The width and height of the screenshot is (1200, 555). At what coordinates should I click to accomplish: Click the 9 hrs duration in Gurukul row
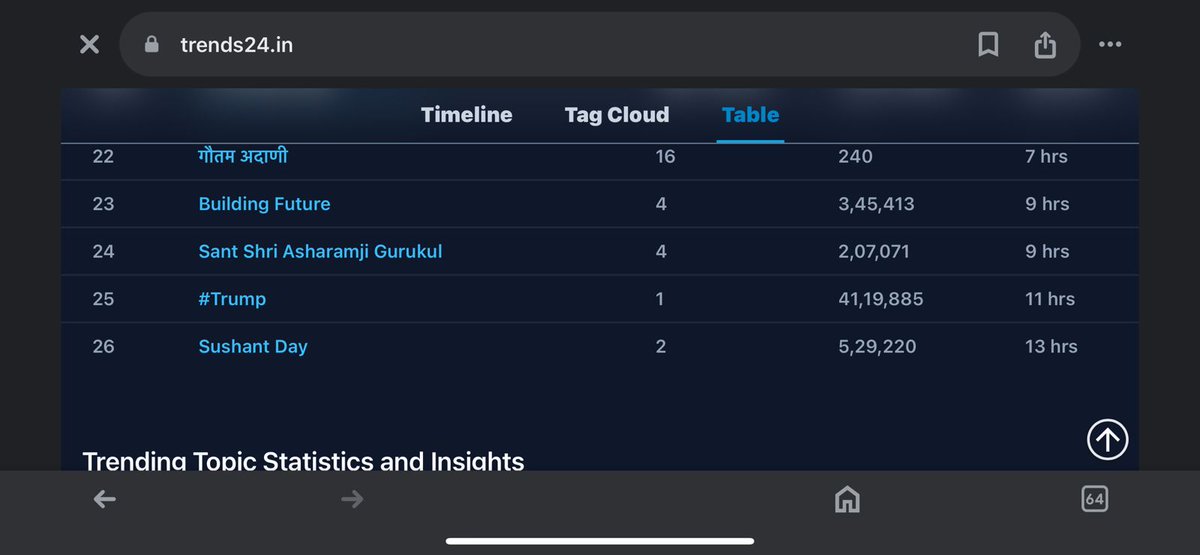(x=1047, y=252)
